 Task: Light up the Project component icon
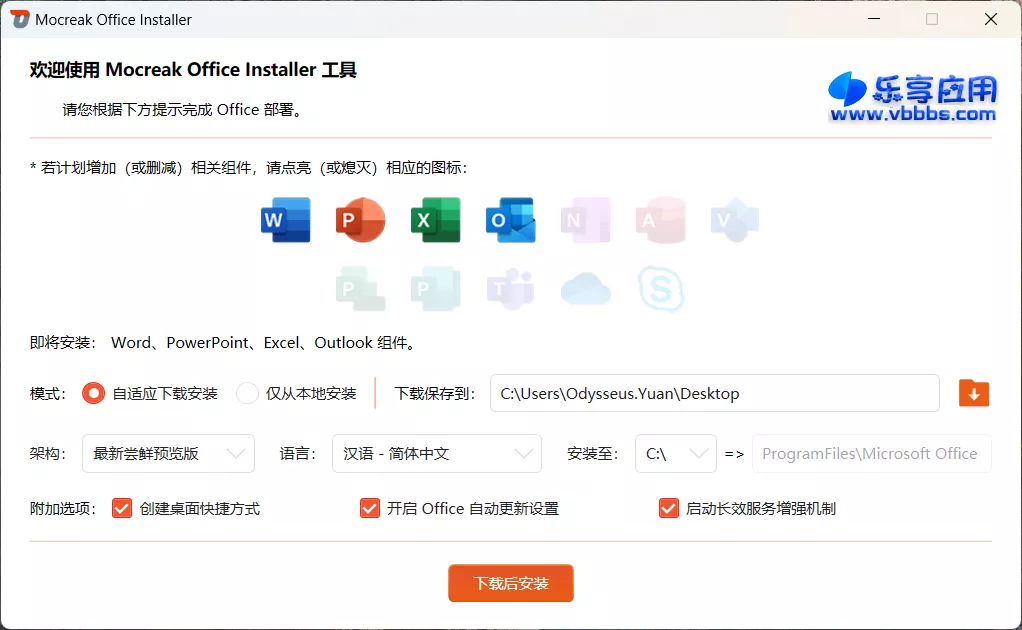pyautogui.click(x=360, y=289)
